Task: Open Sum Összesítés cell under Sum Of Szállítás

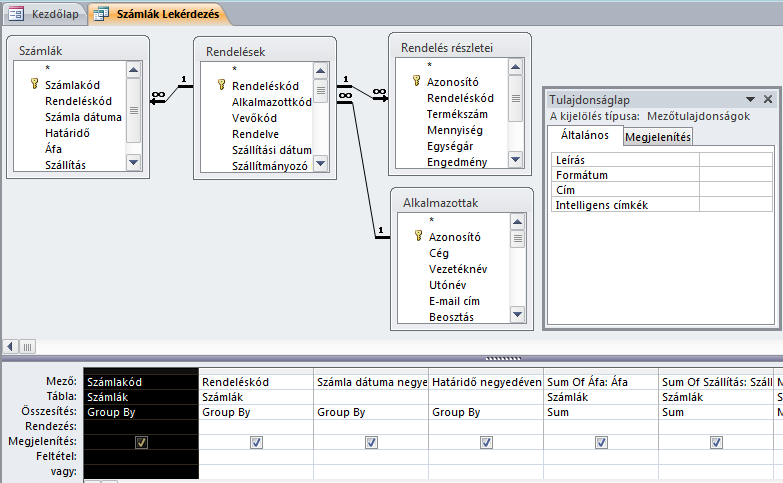Action: [x=716, y=412]
